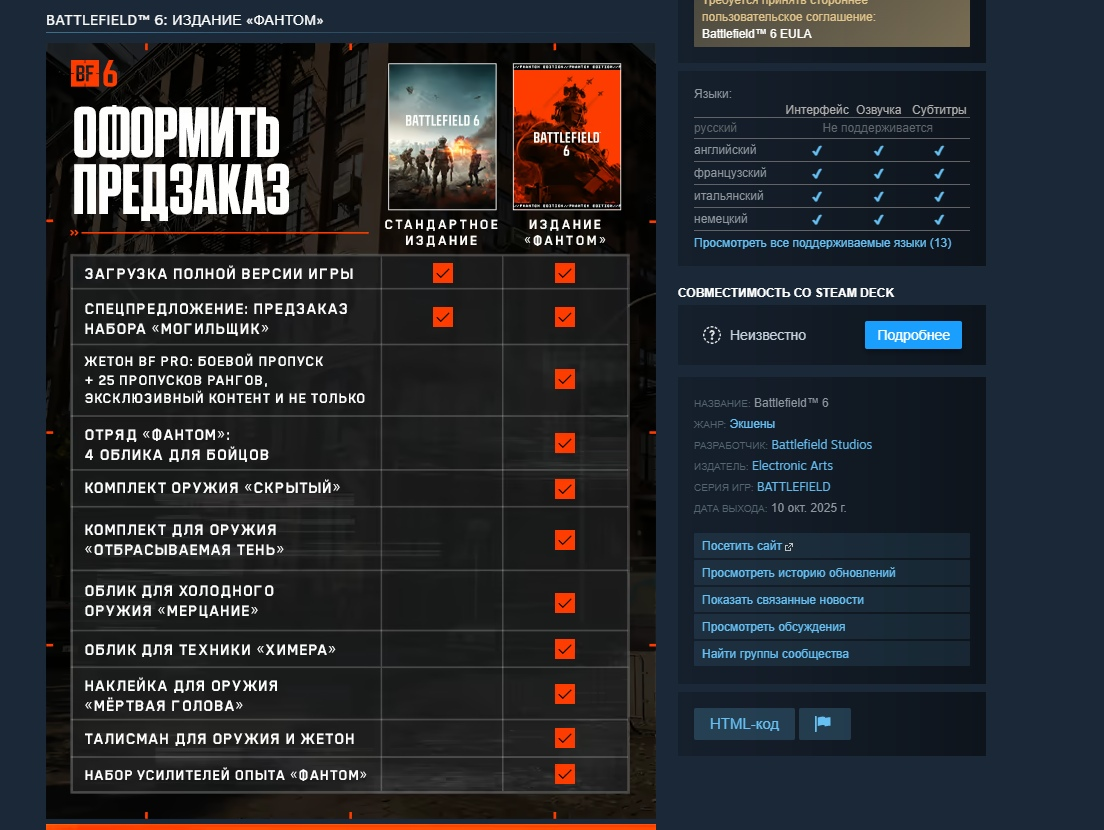Click the Phantom edition orange cover thumbnail
Image resolution: width=1104 pixels, height=830 pixels.
coord(567,137)
